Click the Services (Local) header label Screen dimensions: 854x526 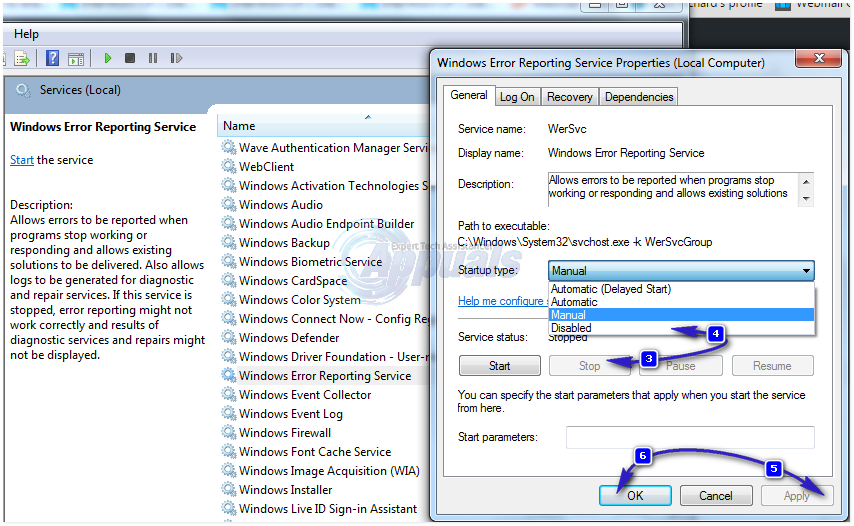80,90
